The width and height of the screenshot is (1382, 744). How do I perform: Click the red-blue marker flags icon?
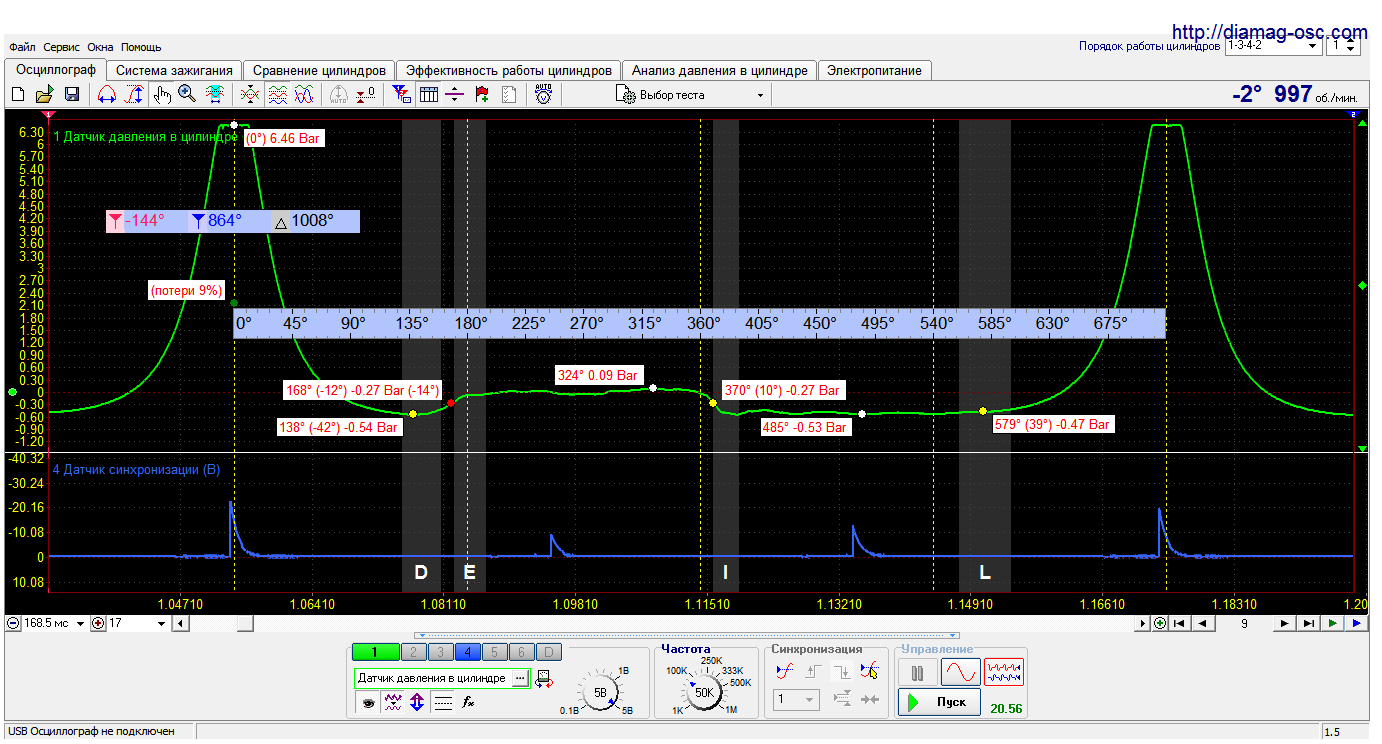pos(401,94)
